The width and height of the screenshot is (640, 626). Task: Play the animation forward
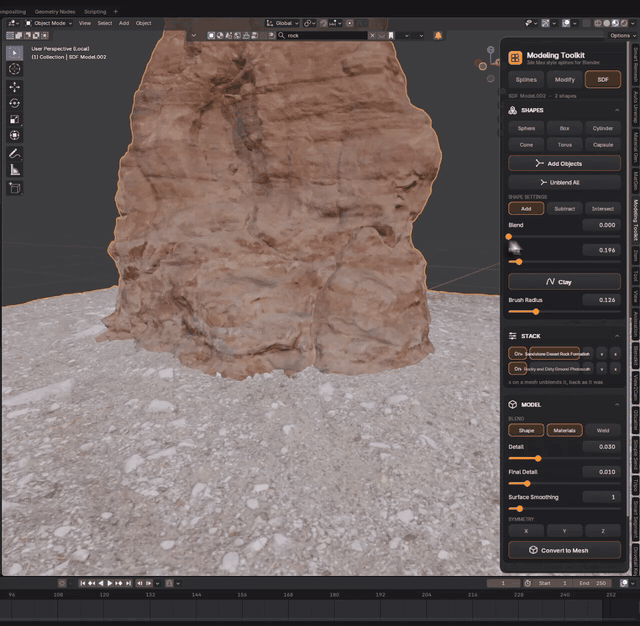click(x=109, y=583)
